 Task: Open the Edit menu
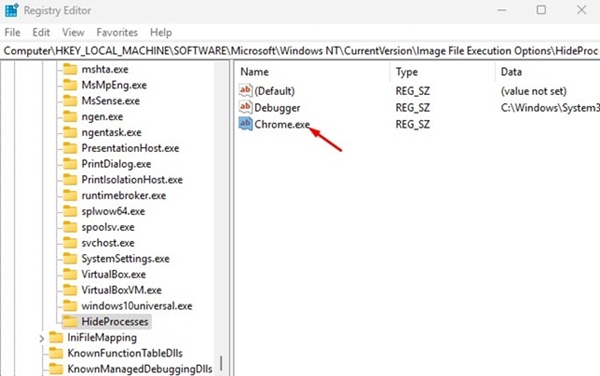click(41, 33)
